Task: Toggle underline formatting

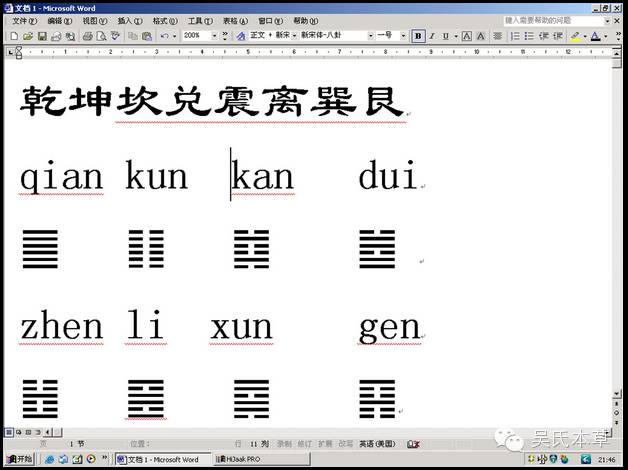Action: pyautogui.click(x=445, y=36)
